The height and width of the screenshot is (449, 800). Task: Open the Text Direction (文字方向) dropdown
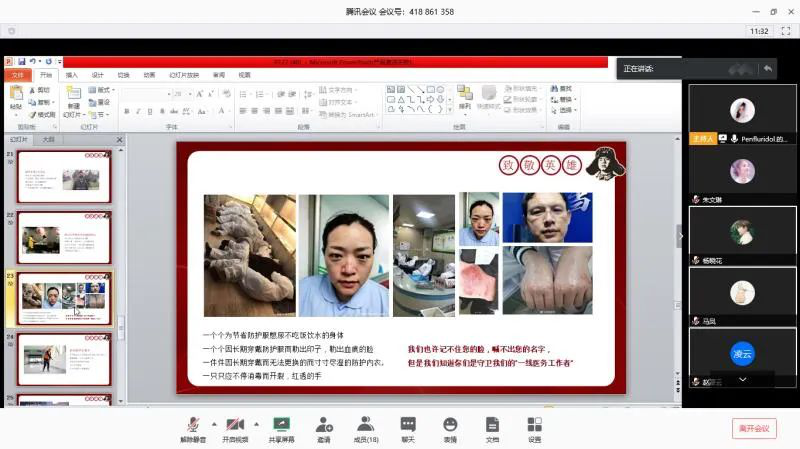pos(338,90)
